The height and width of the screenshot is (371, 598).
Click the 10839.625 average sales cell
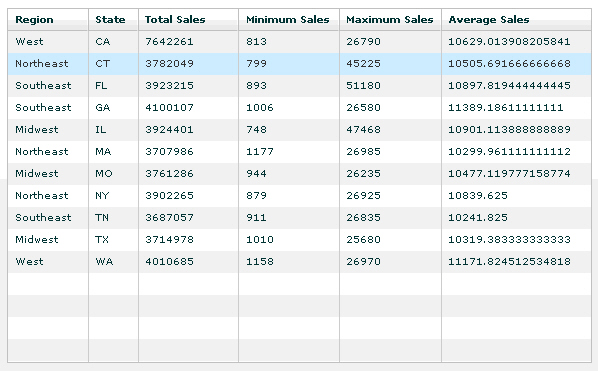pos(478,196)
